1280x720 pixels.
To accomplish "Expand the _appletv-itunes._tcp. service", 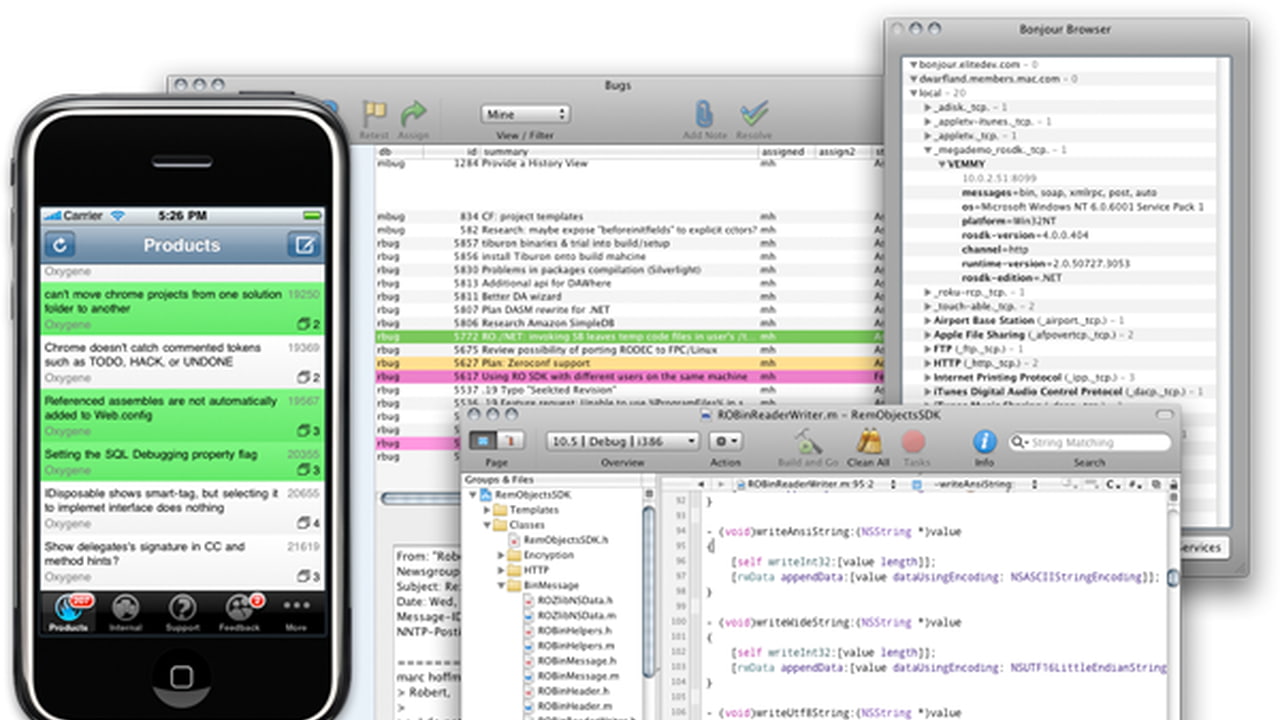I will (x=927, y=121).
